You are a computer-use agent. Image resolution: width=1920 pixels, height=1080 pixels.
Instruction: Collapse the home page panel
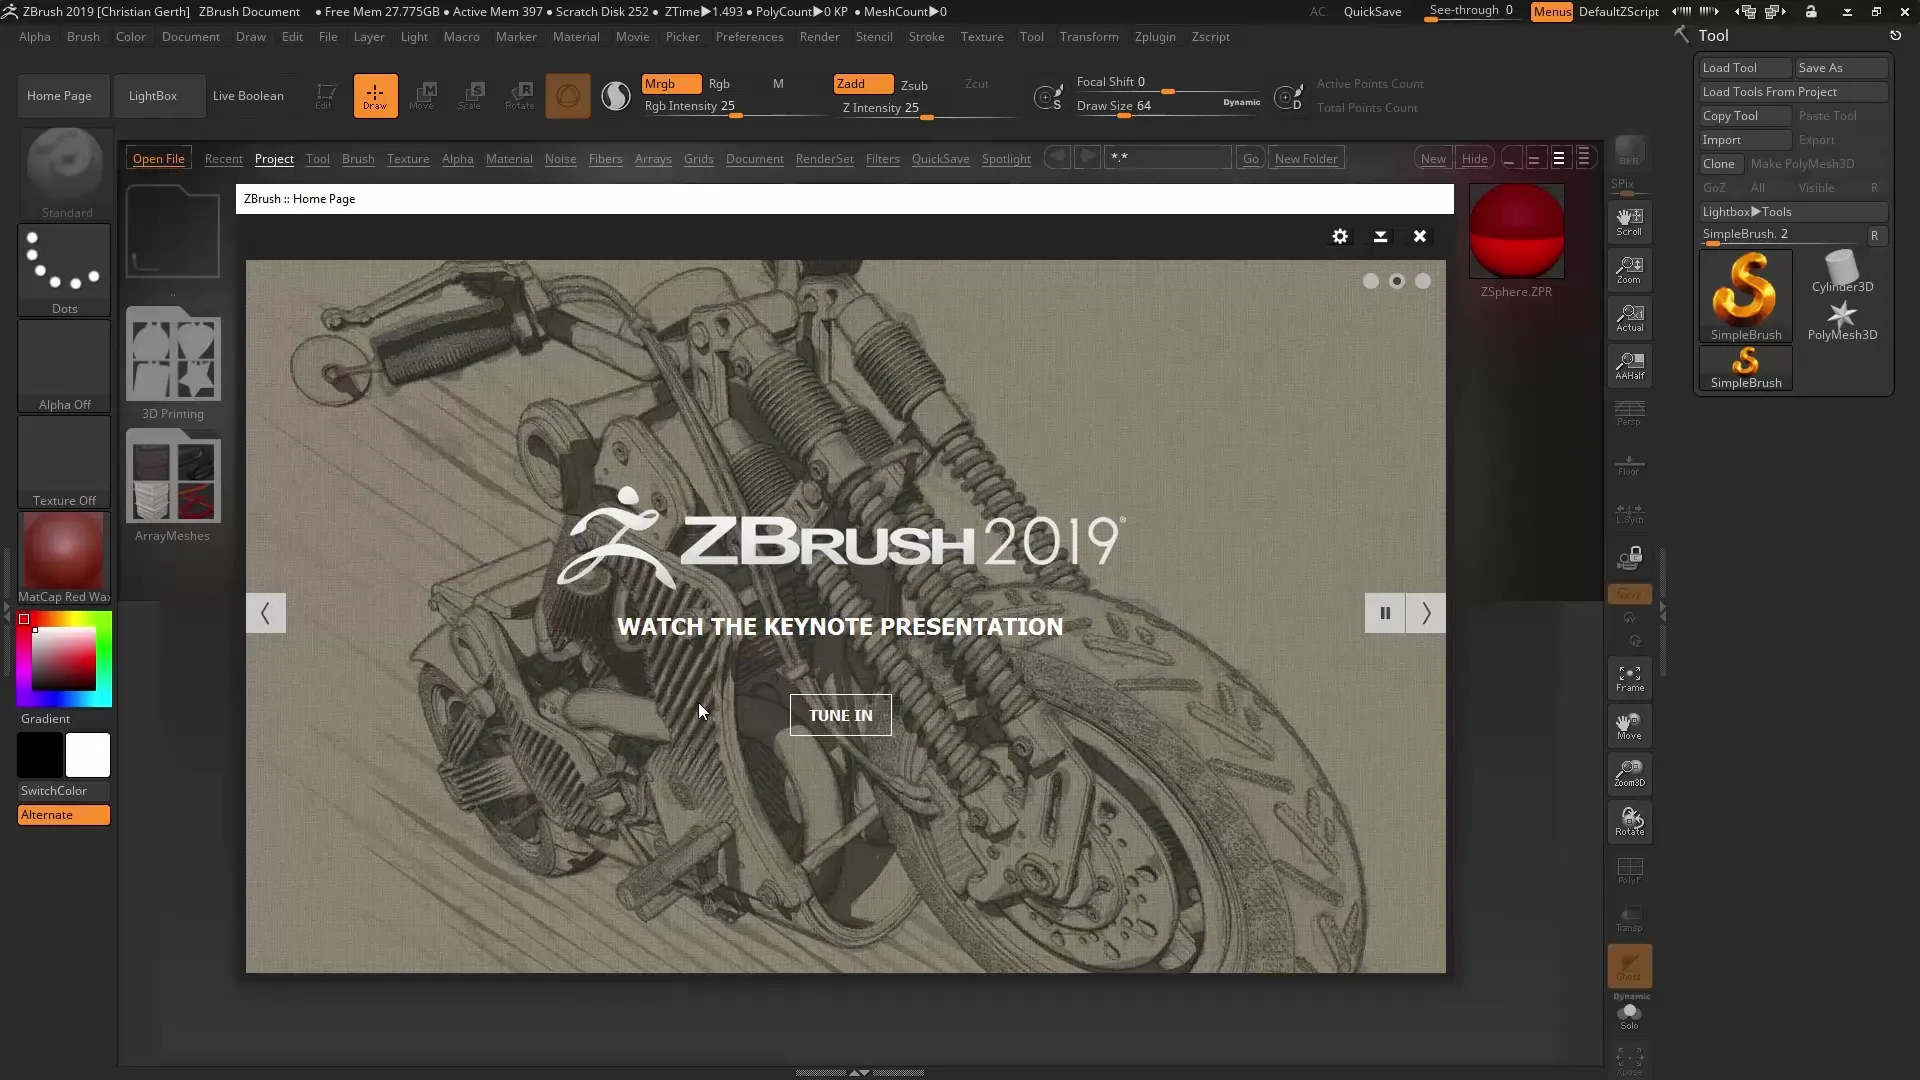pos(1380,236)
